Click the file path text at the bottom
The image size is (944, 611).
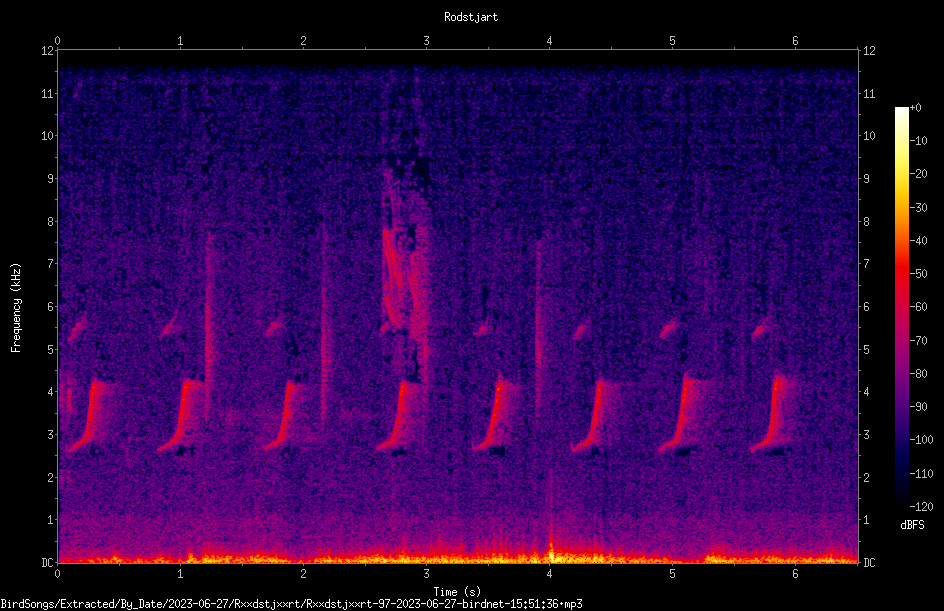[x=291, y=604]
